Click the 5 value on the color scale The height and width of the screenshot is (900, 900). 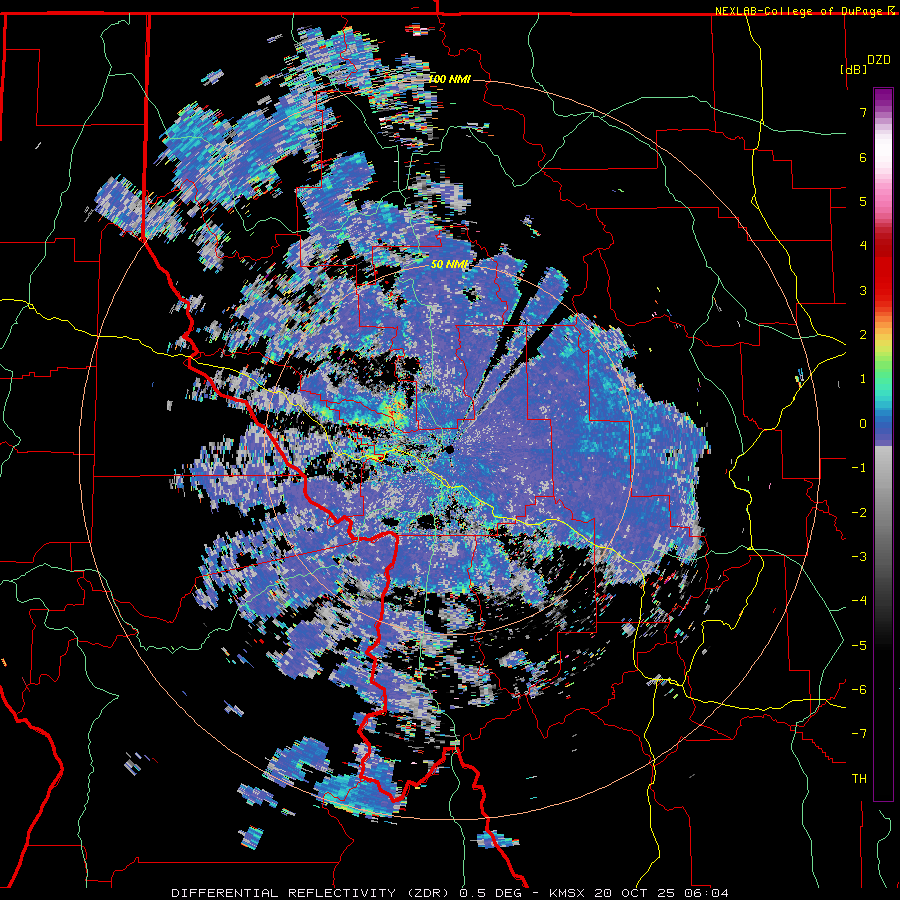pos(863,201)
